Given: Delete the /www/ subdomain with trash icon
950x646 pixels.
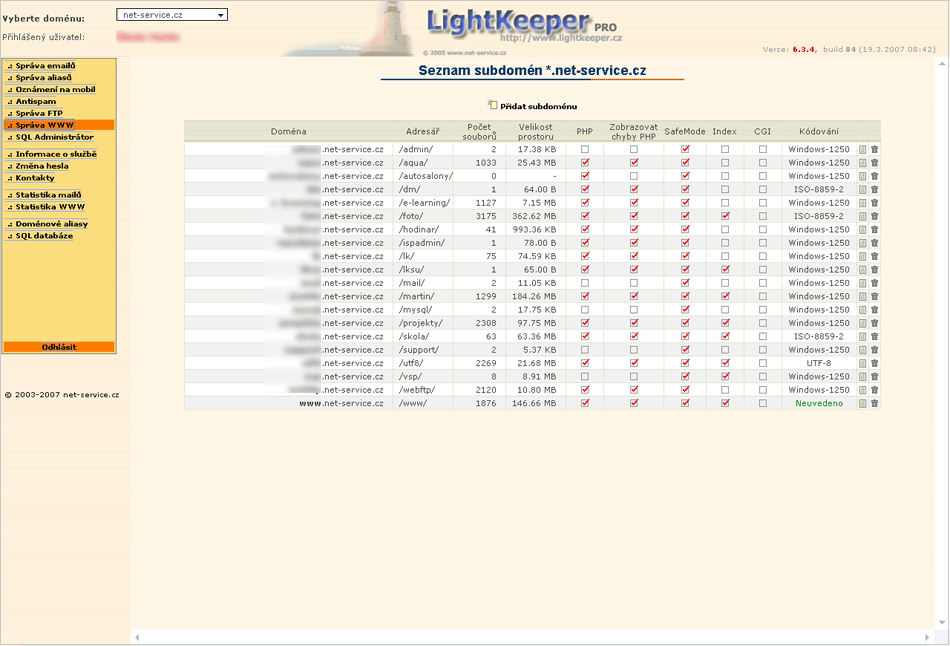Looking at the screenshot, I should [874, 403].
